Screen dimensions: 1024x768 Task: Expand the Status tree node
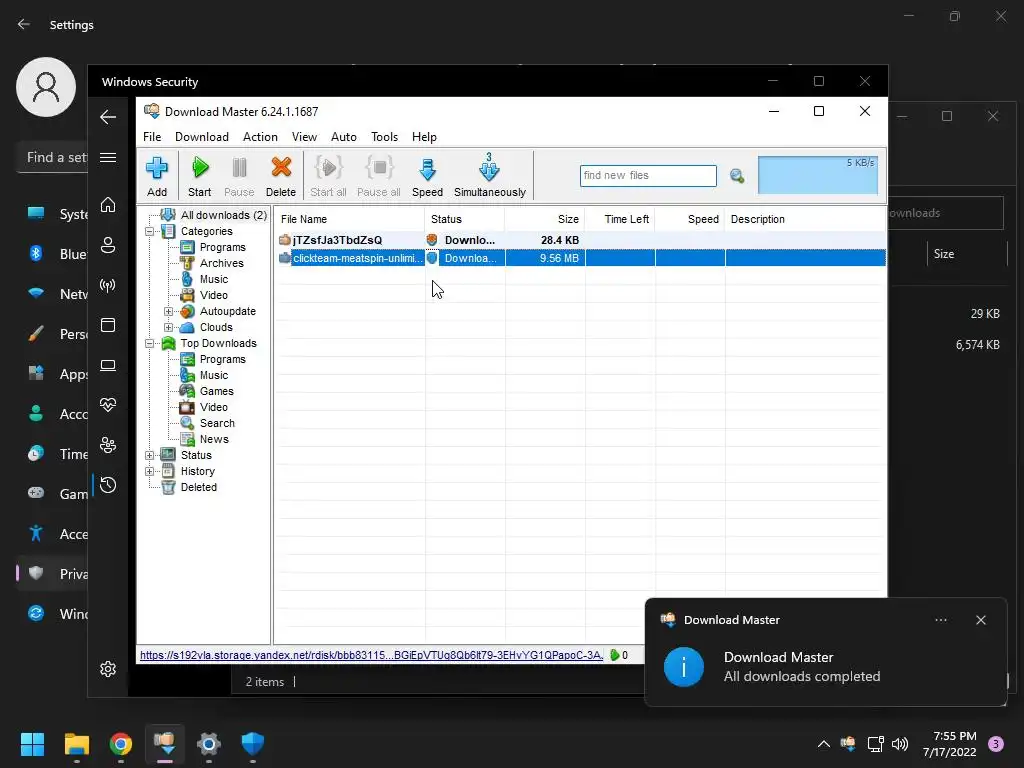pyautogui.click(x=150, y=455)
